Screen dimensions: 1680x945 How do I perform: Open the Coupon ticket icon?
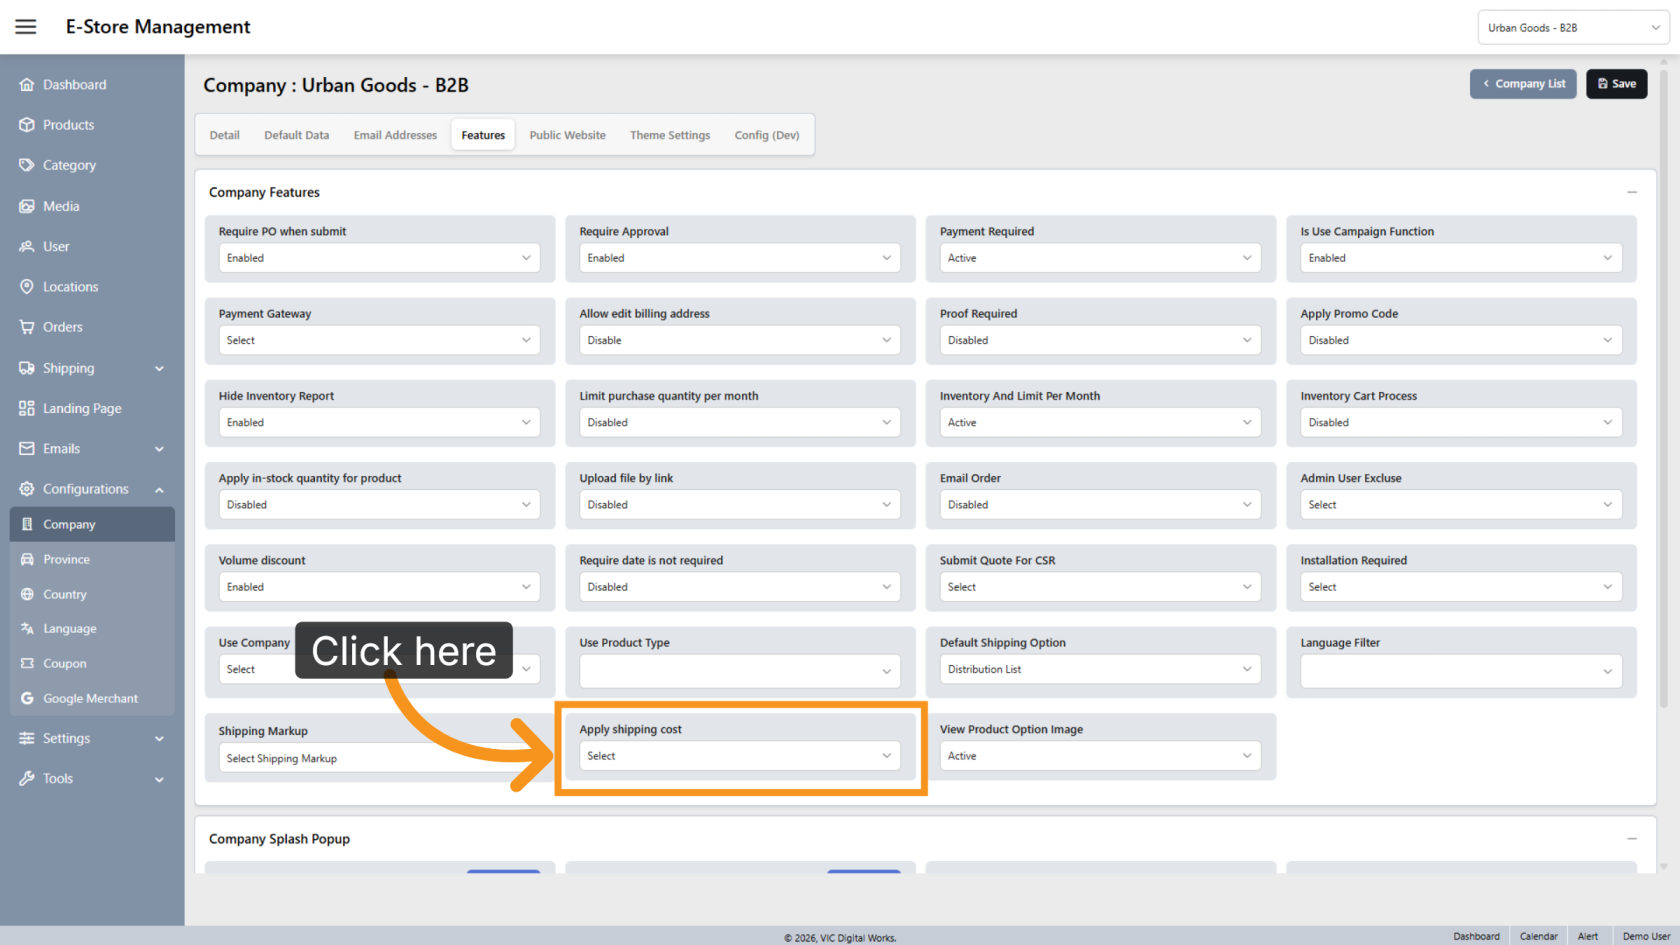point(27,664)
